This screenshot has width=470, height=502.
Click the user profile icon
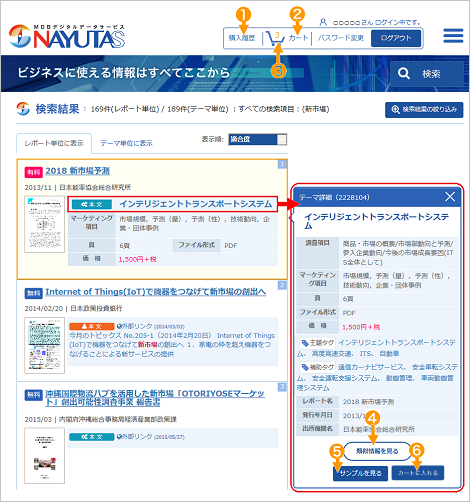(x=323, y=22)
